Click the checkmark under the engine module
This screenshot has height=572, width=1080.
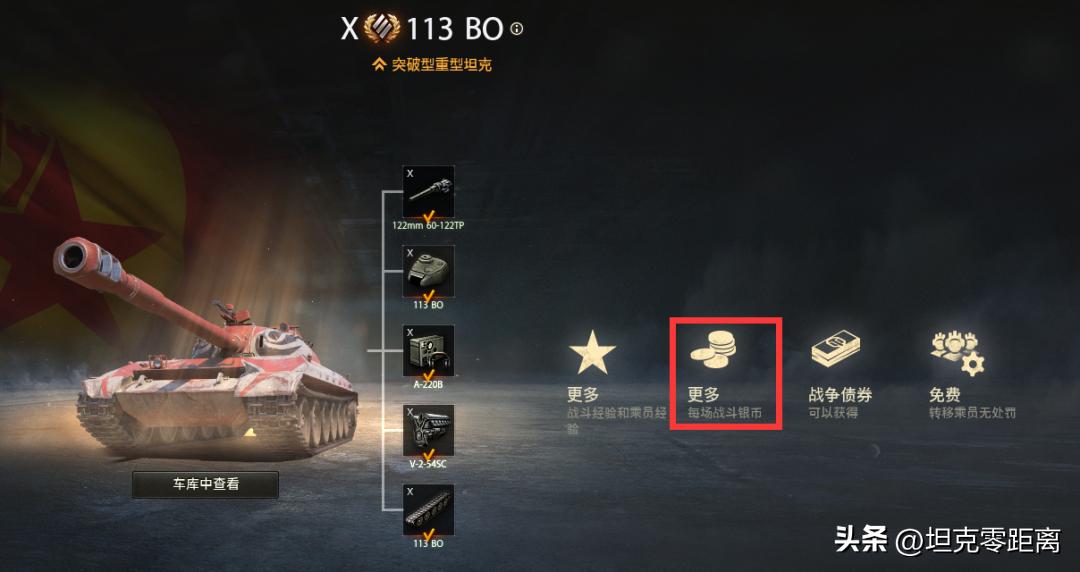click(428, 456)
